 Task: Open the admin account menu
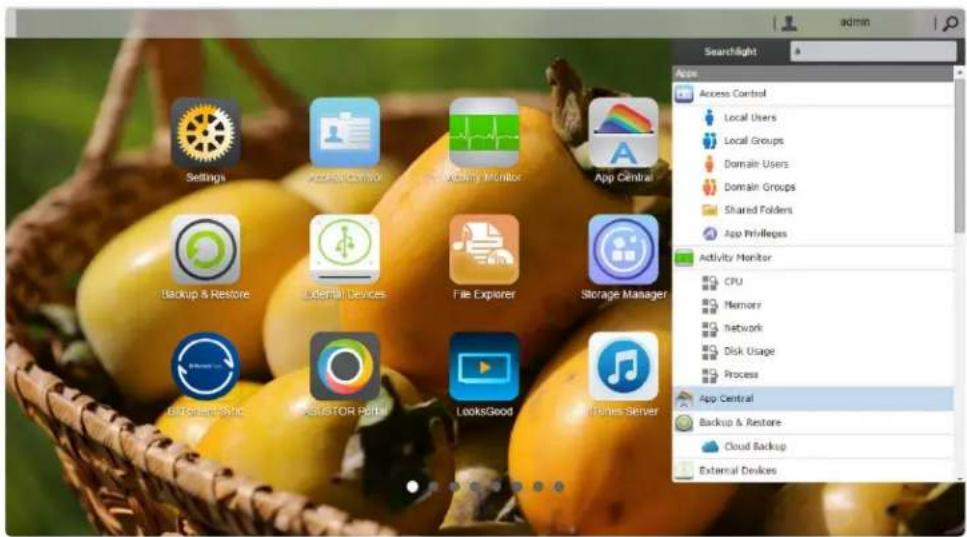pyautogui.click(x=855, y=22)
